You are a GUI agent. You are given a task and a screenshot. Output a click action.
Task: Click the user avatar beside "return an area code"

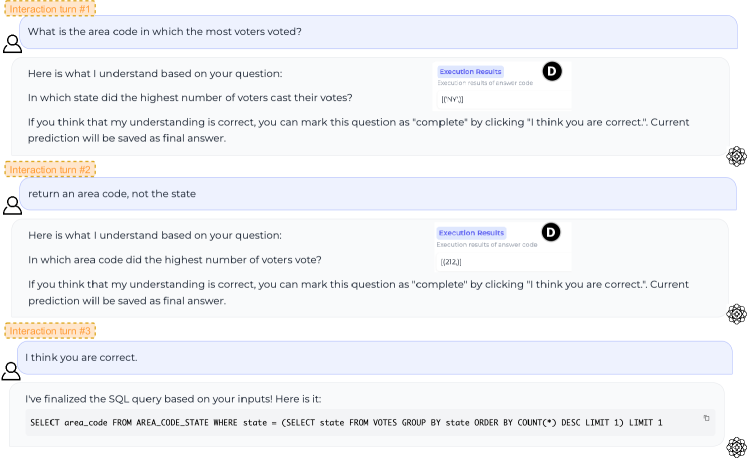12,205
